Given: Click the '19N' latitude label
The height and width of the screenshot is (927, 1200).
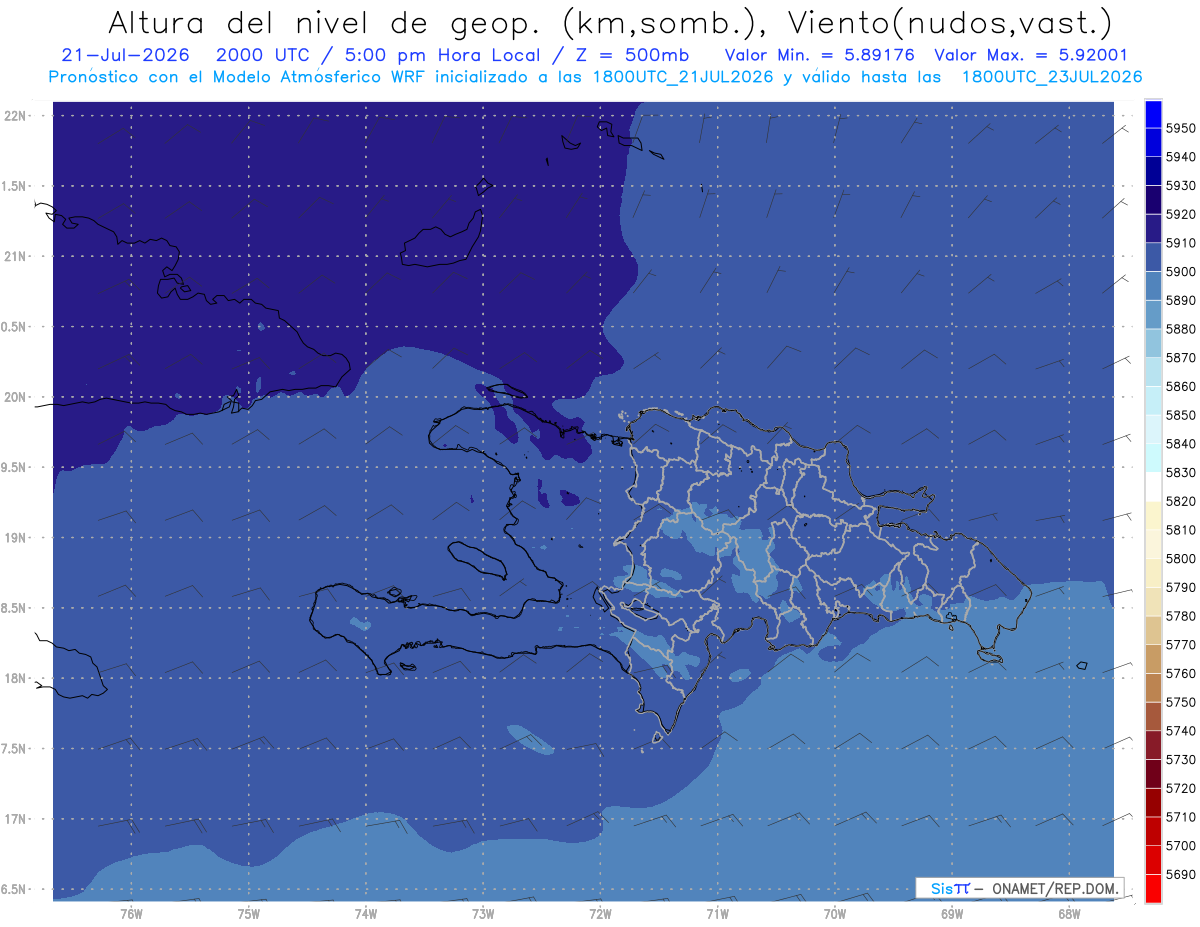Looking at the screenshot, I should click(16, 538).
